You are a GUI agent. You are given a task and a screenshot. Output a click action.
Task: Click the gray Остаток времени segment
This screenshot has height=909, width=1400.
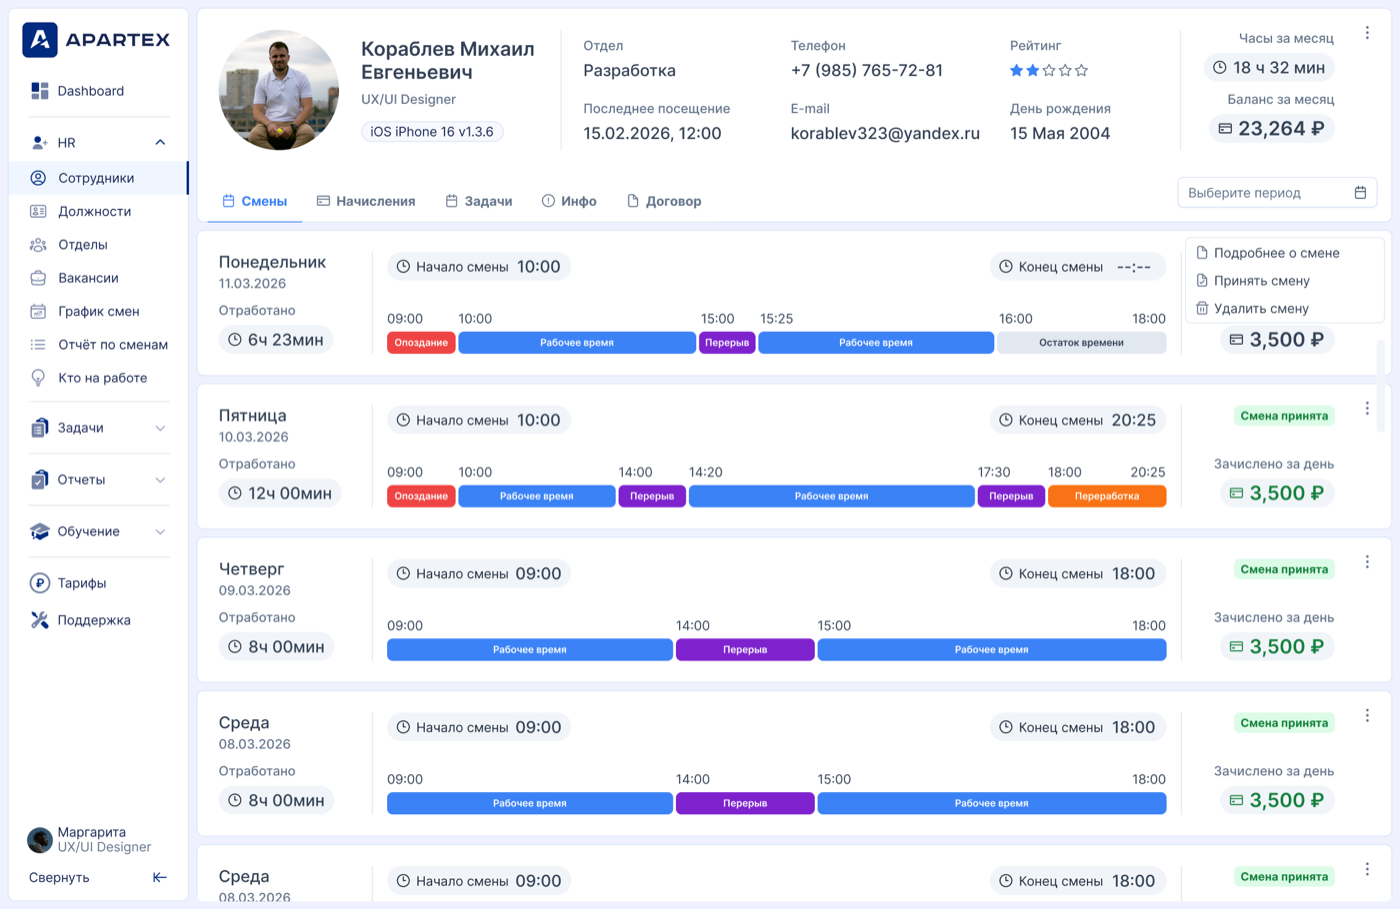point(1081,343)
